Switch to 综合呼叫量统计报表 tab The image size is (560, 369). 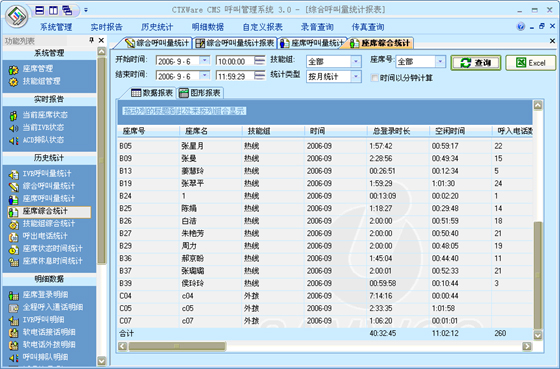click(235, 44)
